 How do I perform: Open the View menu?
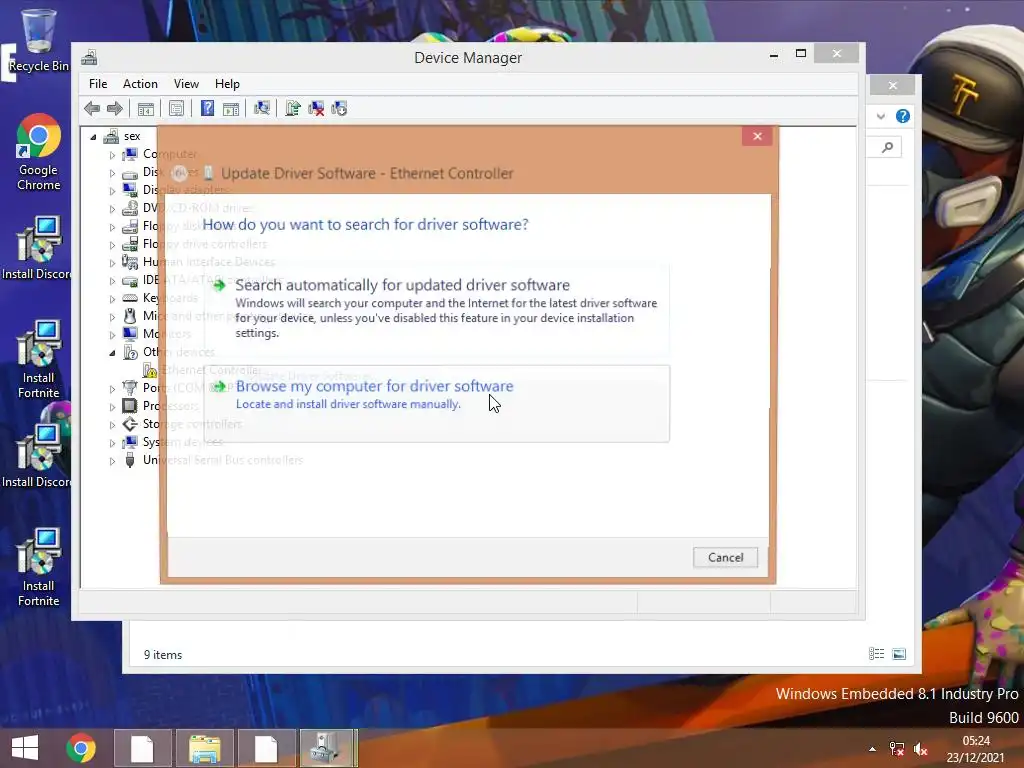click(x=186, y=84)
